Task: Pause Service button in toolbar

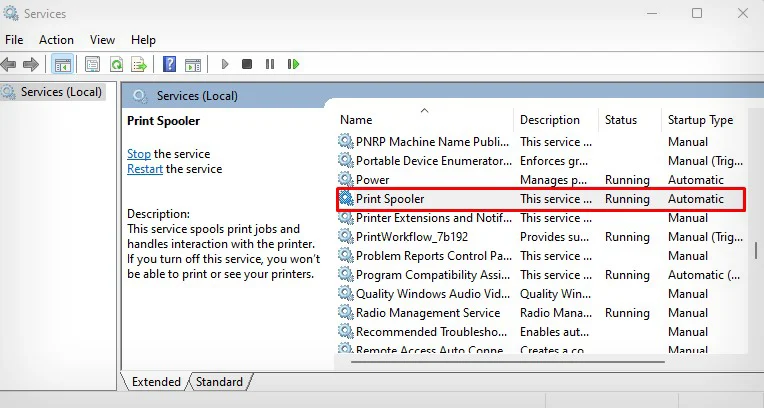Action: 270,64
